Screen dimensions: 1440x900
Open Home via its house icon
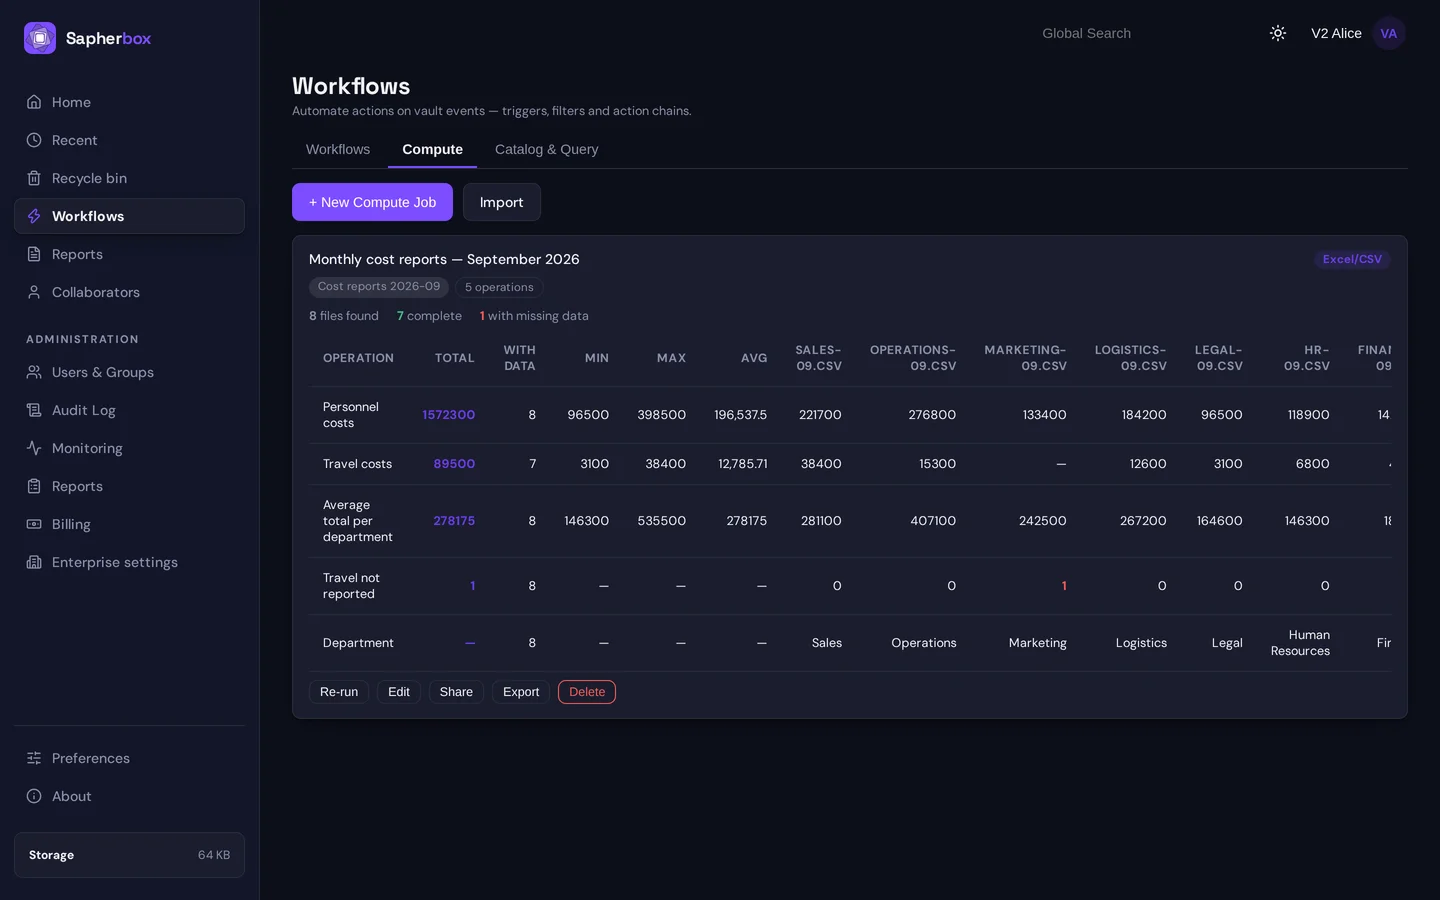tap(34, 102)
